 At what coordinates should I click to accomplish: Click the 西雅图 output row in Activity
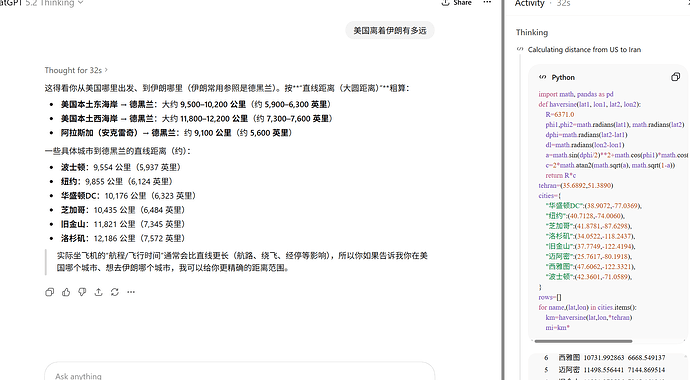pyautogui.click(x=605, y=358)
